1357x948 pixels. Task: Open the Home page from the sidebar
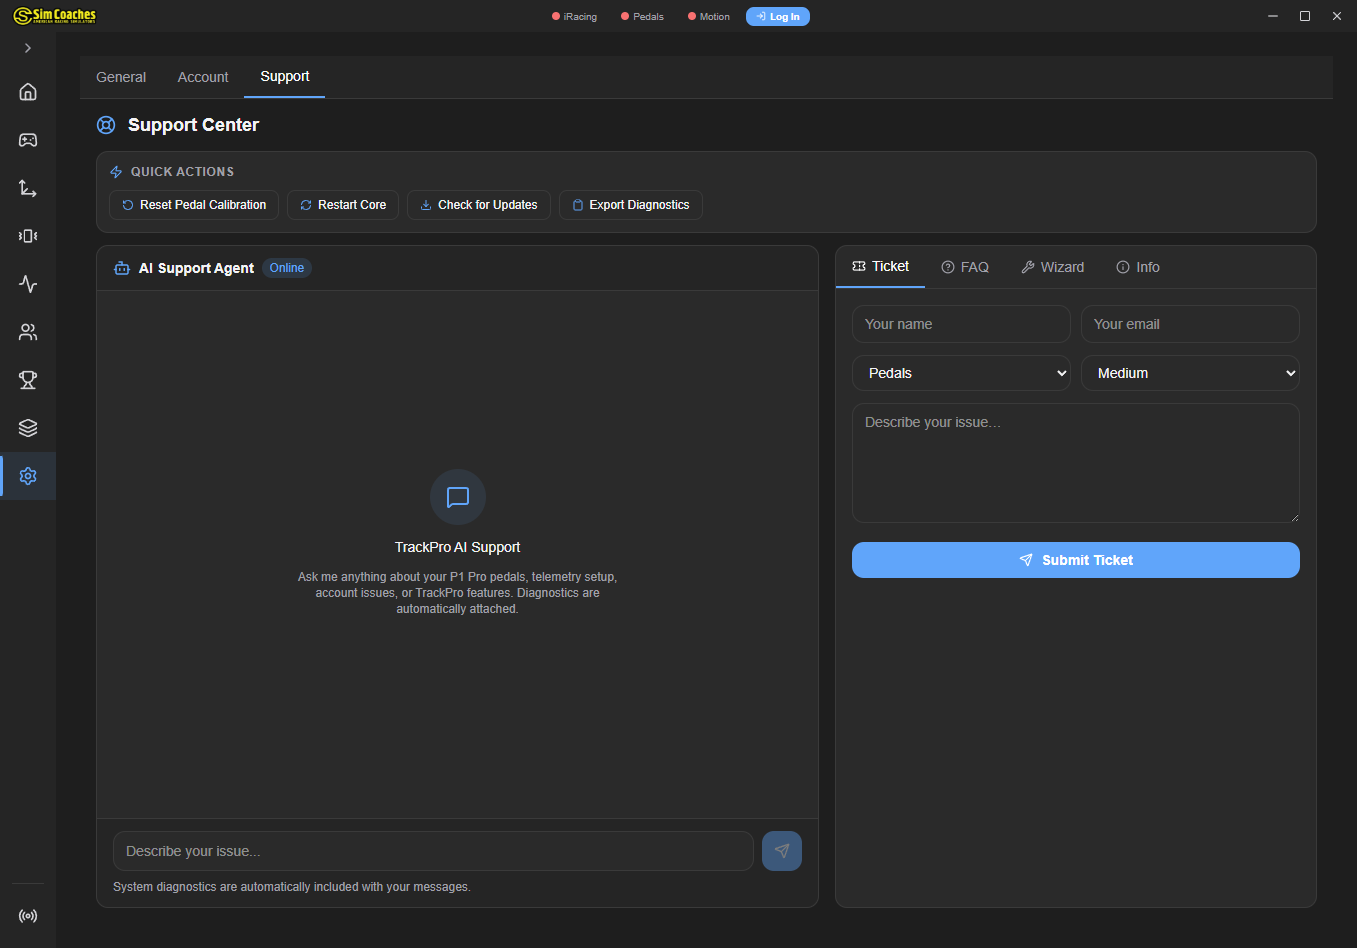[x=27, y=91]
